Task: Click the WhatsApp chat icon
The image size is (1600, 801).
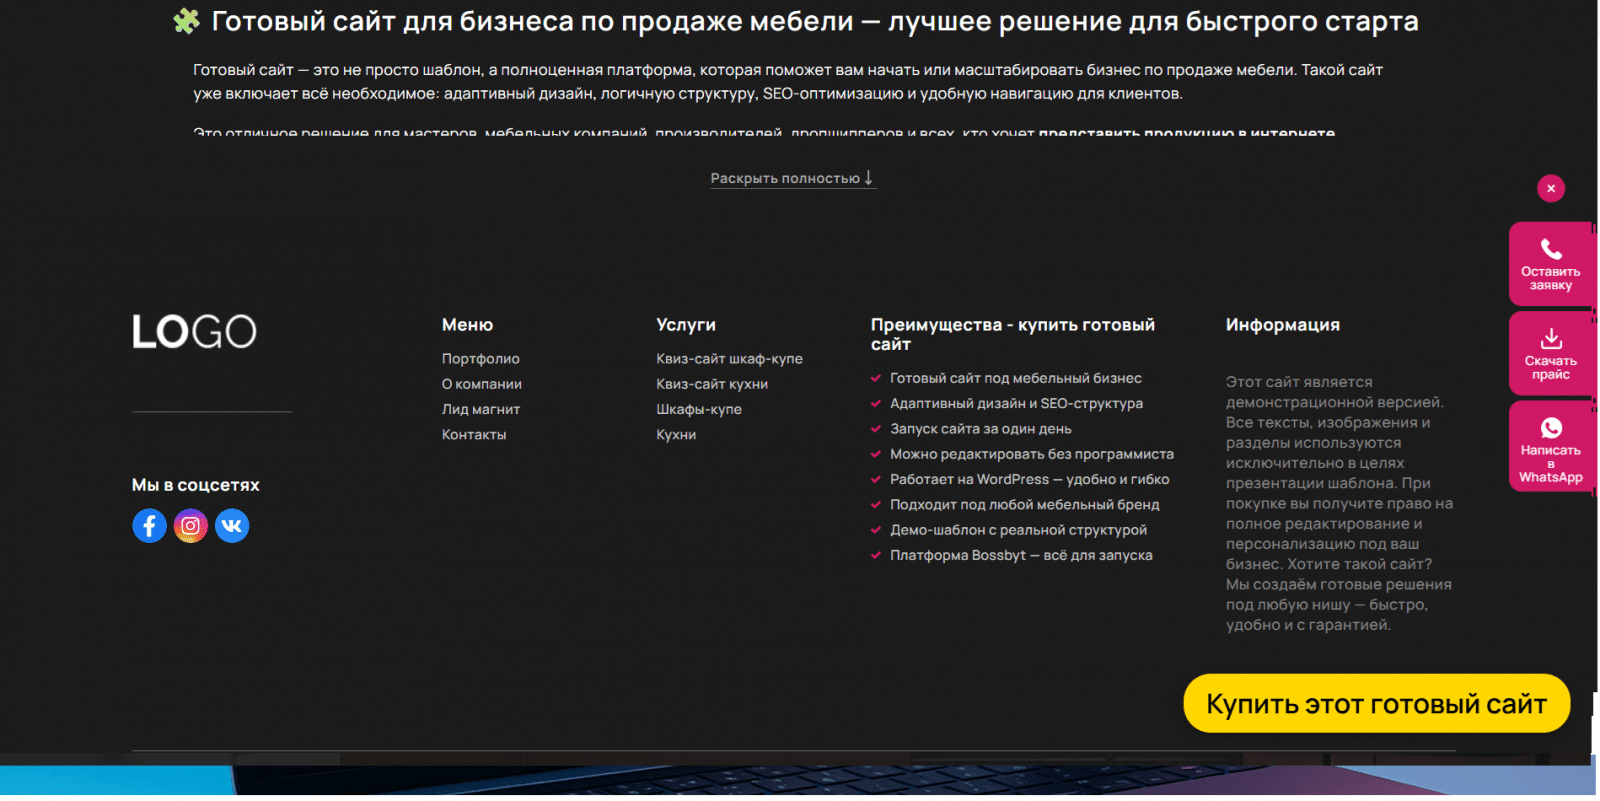Action: pyautogui.click(x=1550, y=429)
